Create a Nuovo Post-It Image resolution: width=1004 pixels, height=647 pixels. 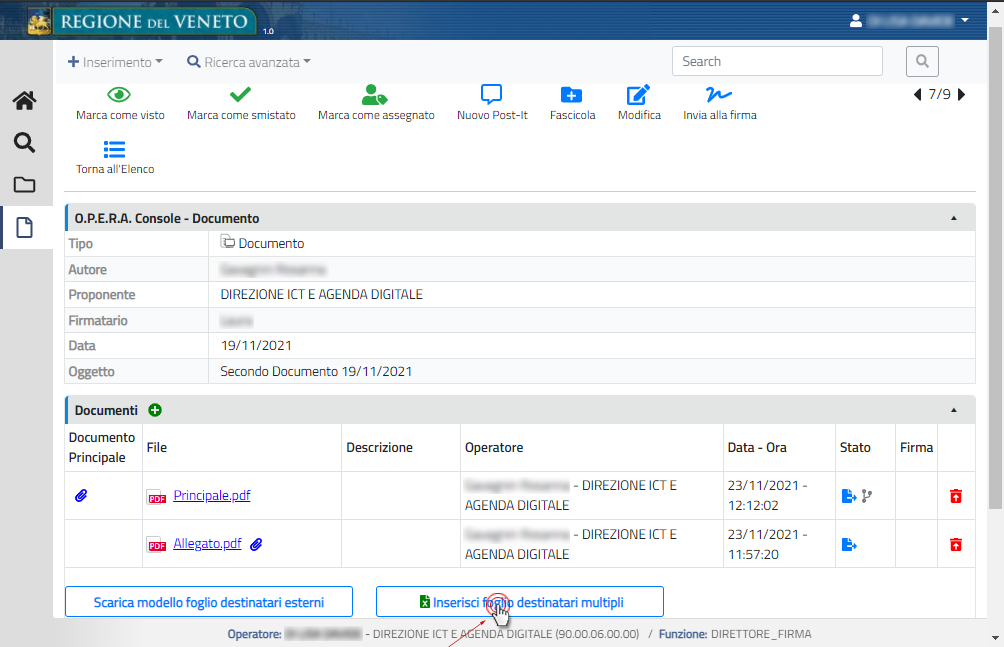tap(491, 94)
